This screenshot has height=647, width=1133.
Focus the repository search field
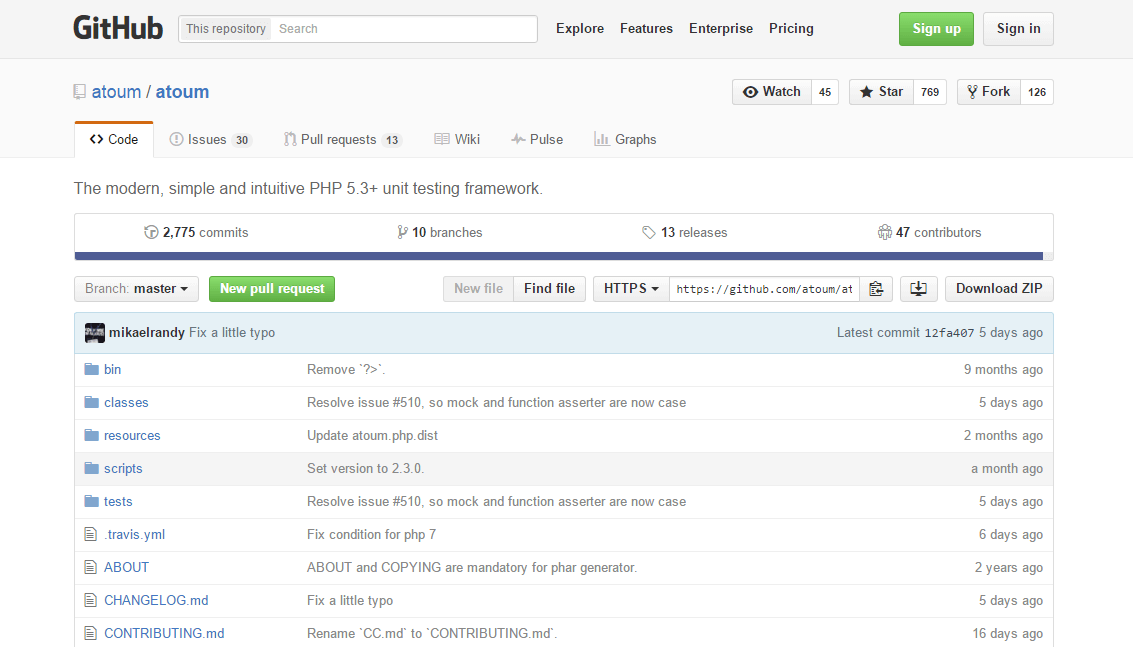(403, 29)
